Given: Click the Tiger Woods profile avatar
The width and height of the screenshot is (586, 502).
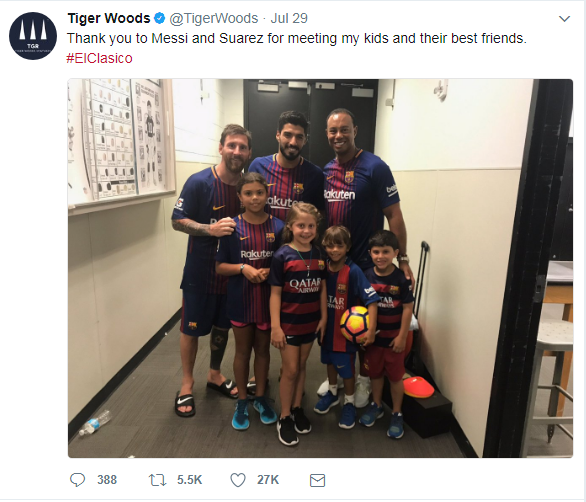Looking at the screenshot, I should click(33, 36).
